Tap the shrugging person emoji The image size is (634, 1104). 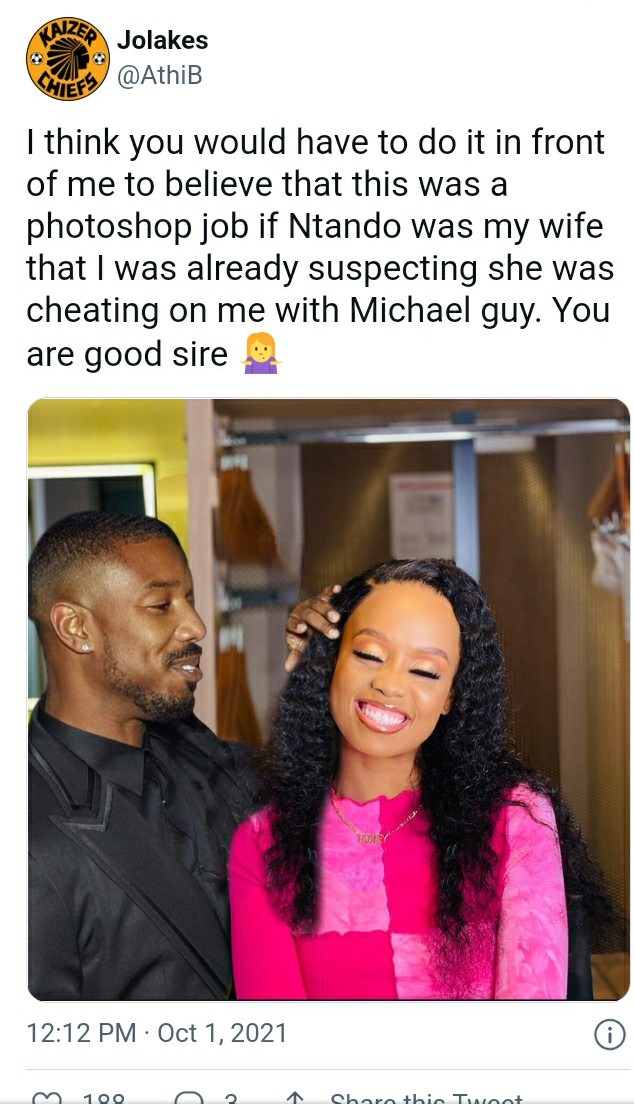(x=260, y=353)
